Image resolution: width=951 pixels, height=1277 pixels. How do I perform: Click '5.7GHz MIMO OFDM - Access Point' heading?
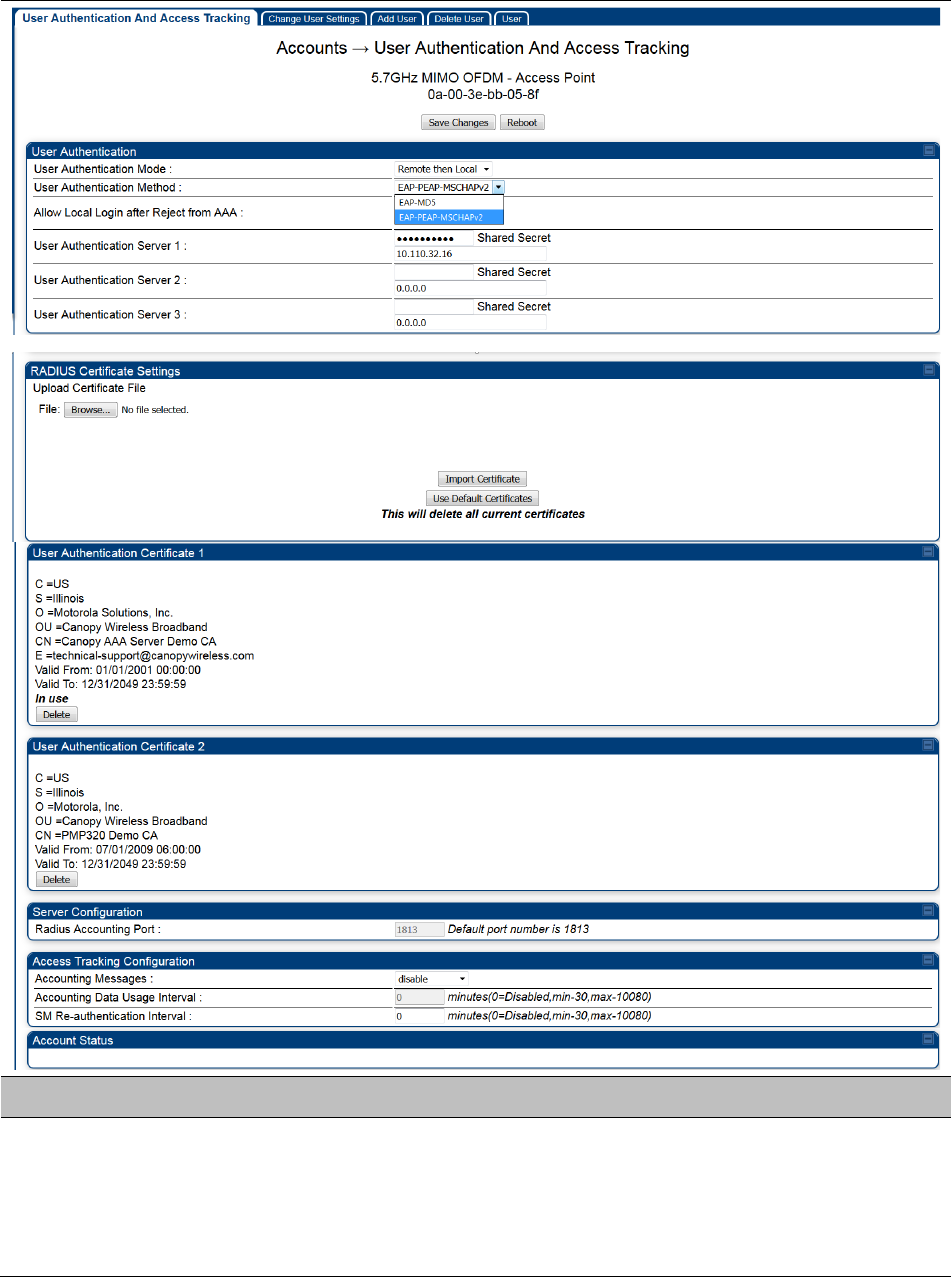click(482, 77)
